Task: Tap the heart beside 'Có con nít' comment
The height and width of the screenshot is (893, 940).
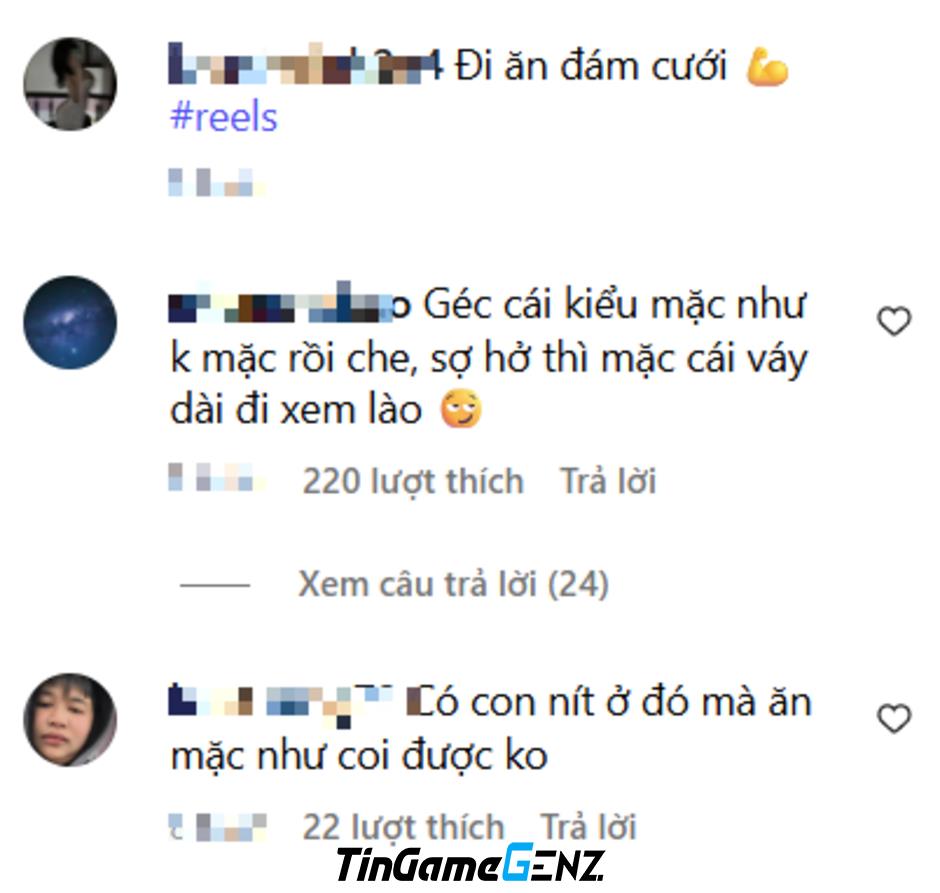Action: pos(894,718)
